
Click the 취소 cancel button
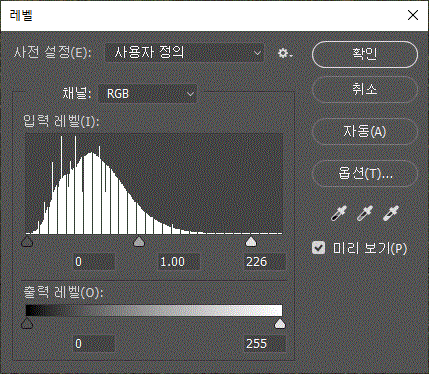[365, 89]
